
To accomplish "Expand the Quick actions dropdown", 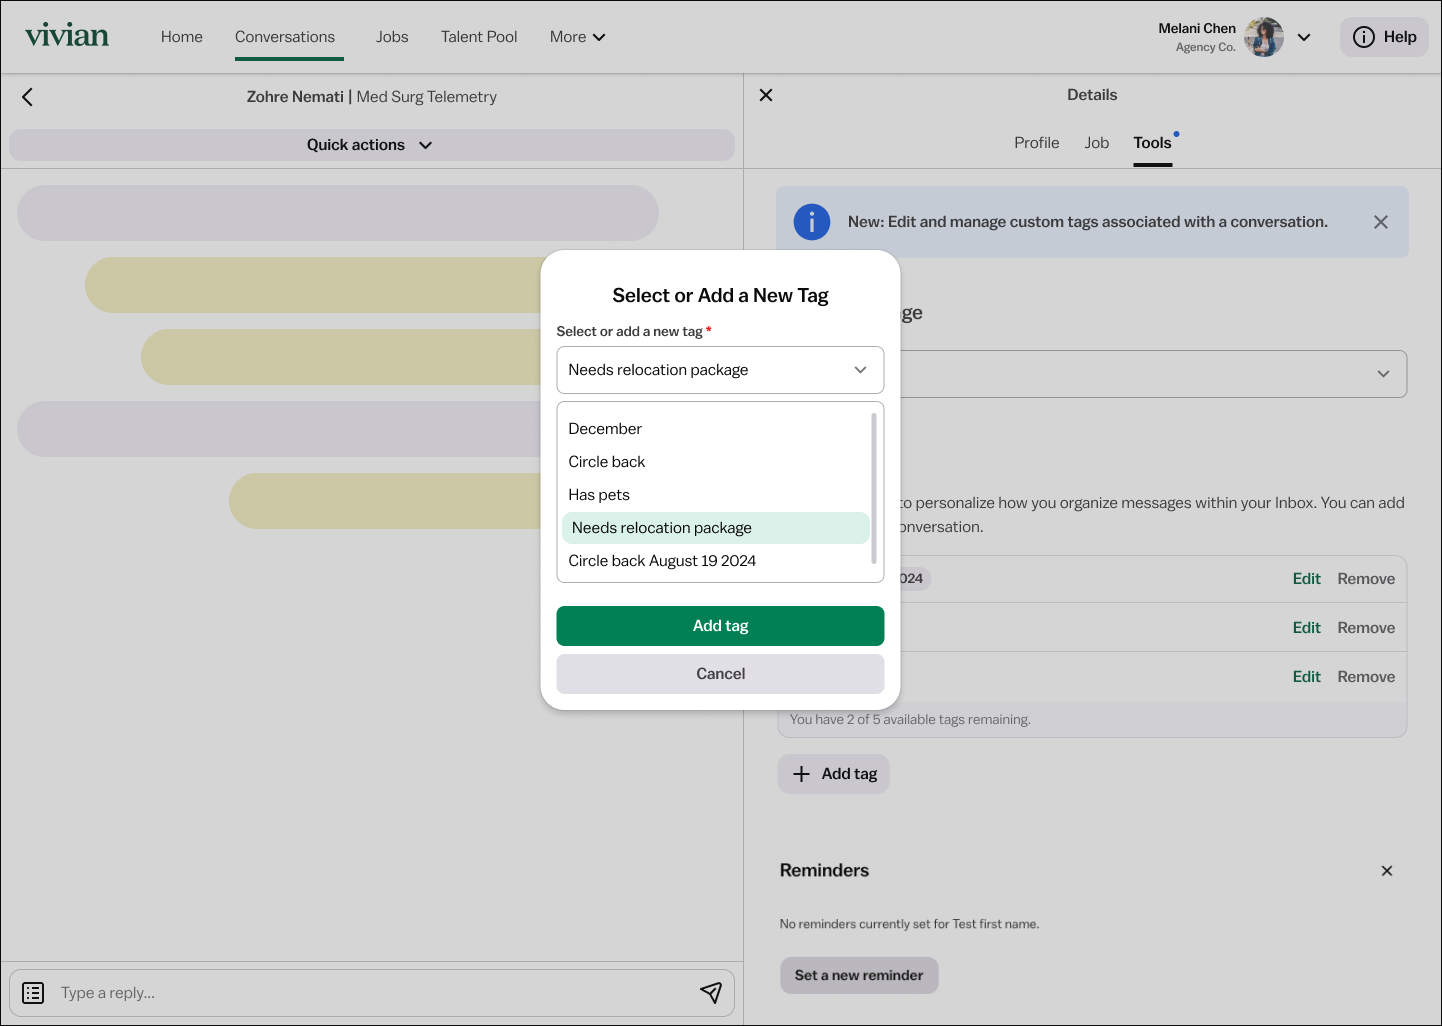I will click(372, 145).
